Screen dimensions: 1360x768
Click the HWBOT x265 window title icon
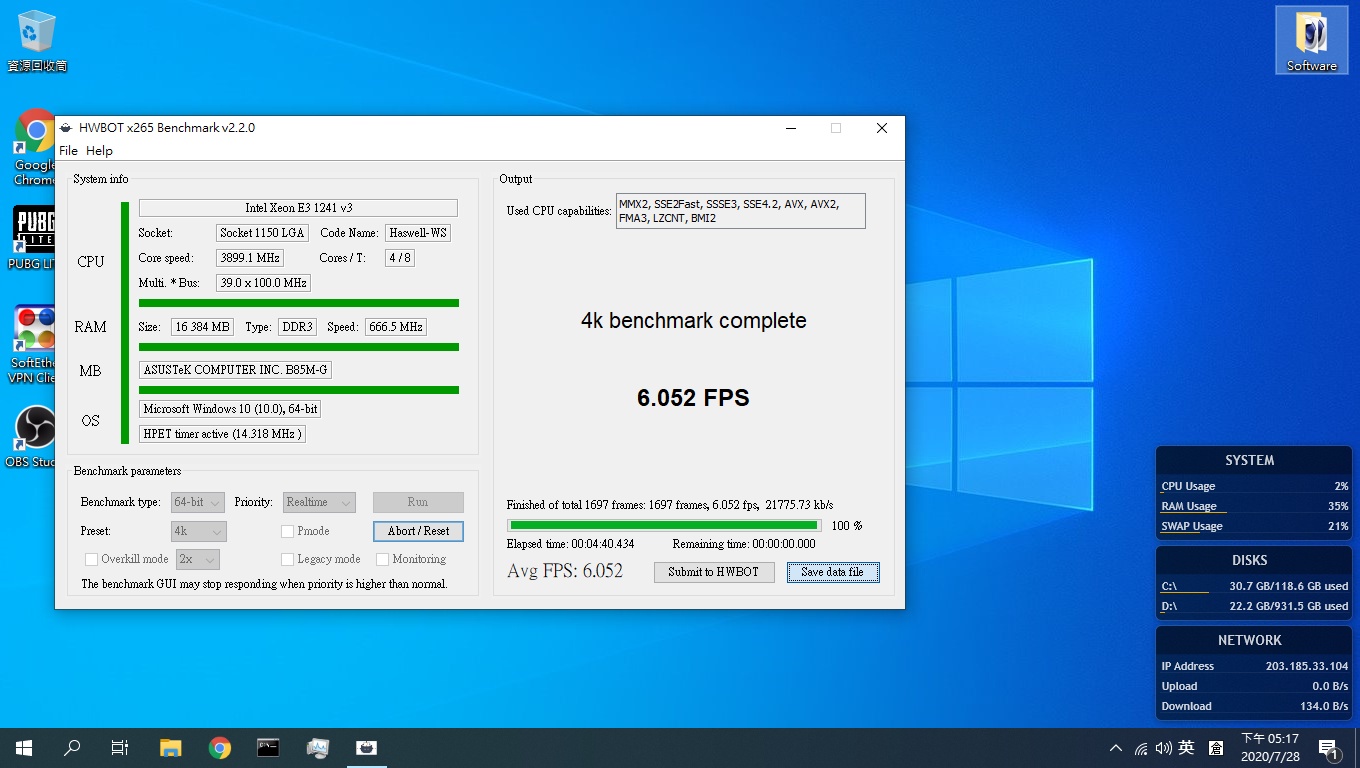(66, 128)
